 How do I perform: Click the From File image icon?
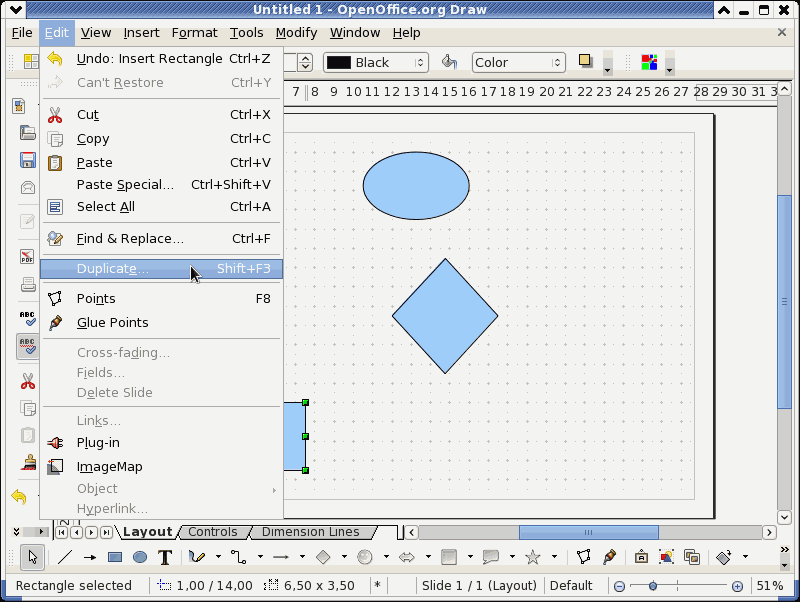666,557
